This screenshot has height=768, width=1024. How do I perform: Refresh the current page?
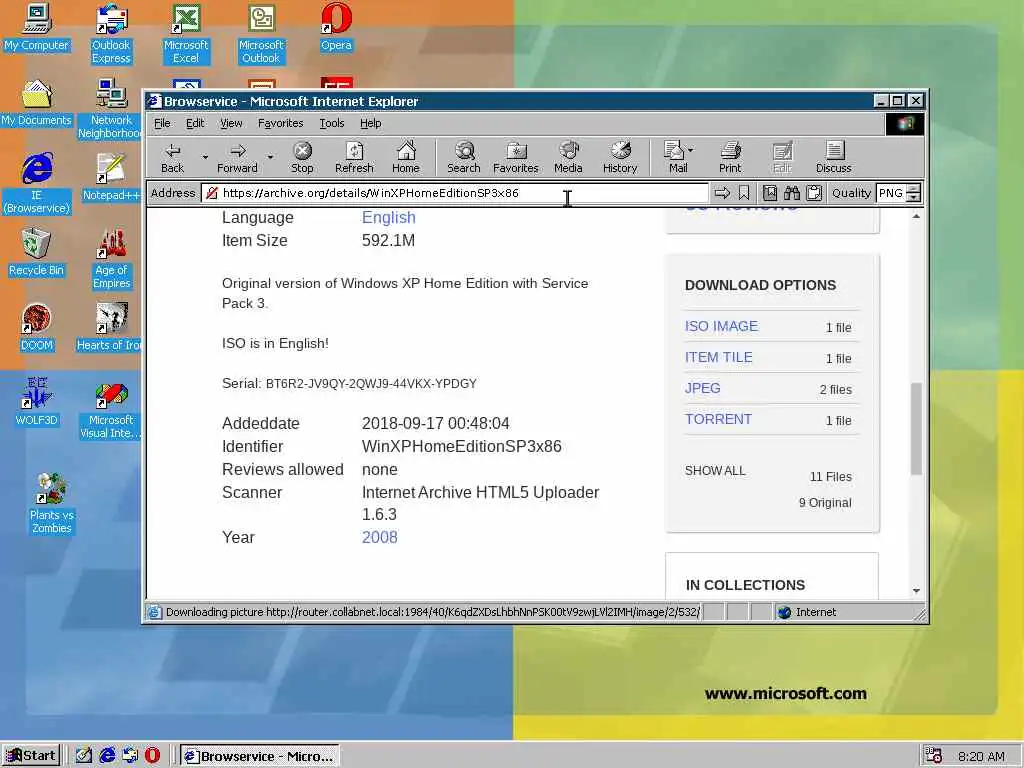click(x=354, y=157)
